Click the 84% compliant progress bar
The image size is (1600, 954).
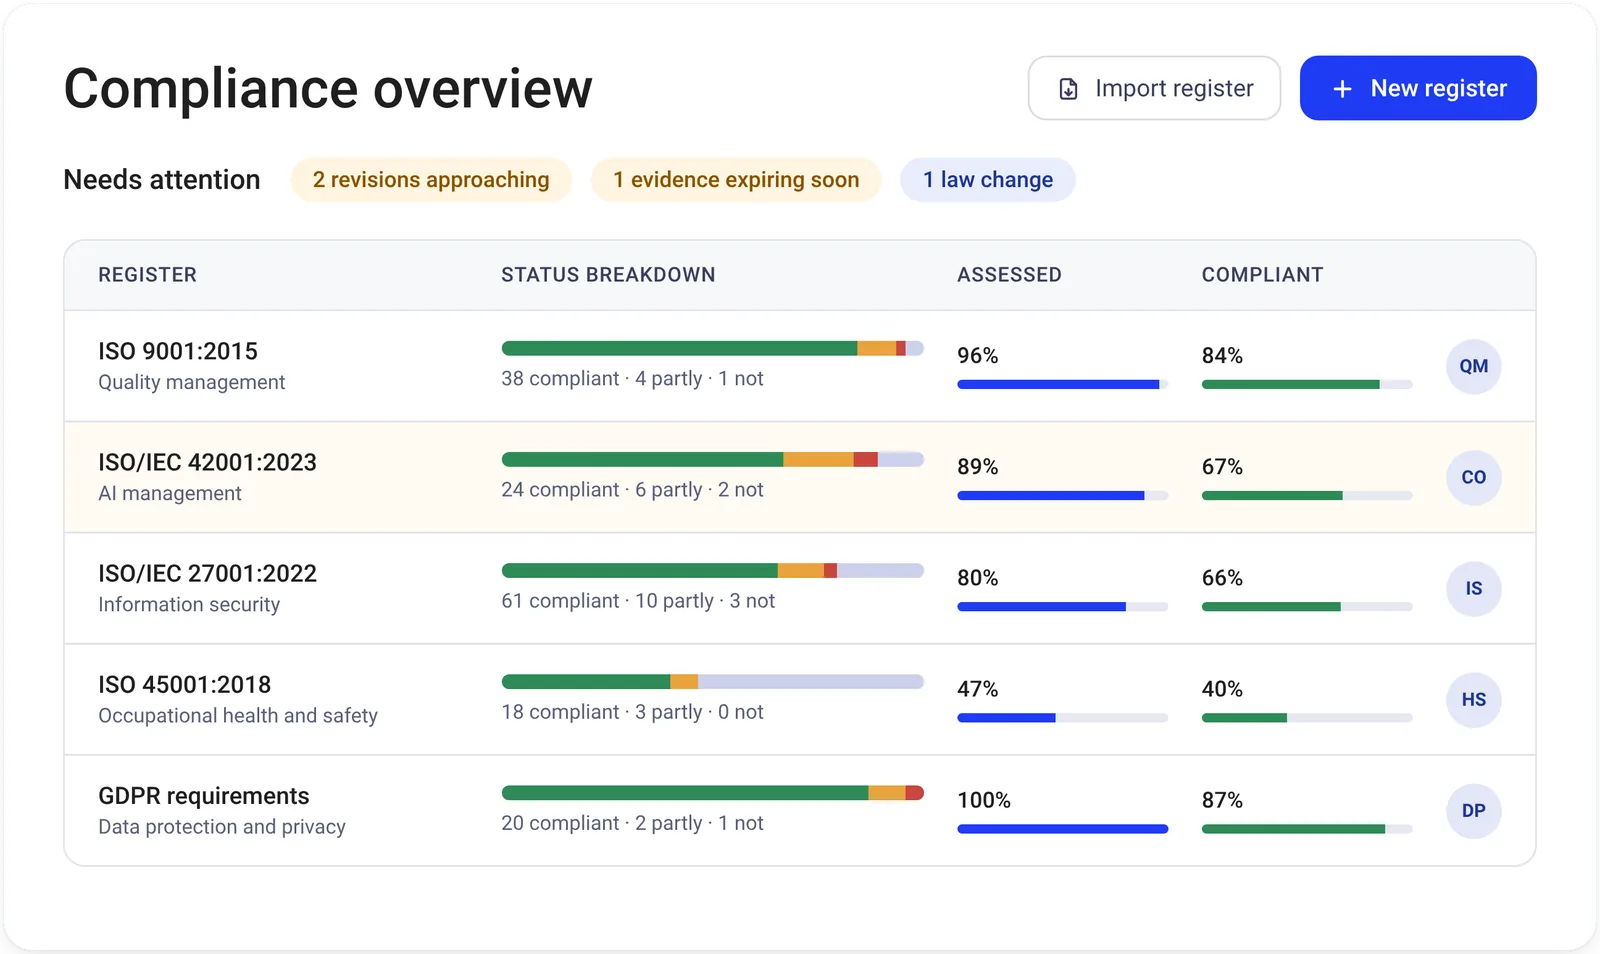[1307, 384]
